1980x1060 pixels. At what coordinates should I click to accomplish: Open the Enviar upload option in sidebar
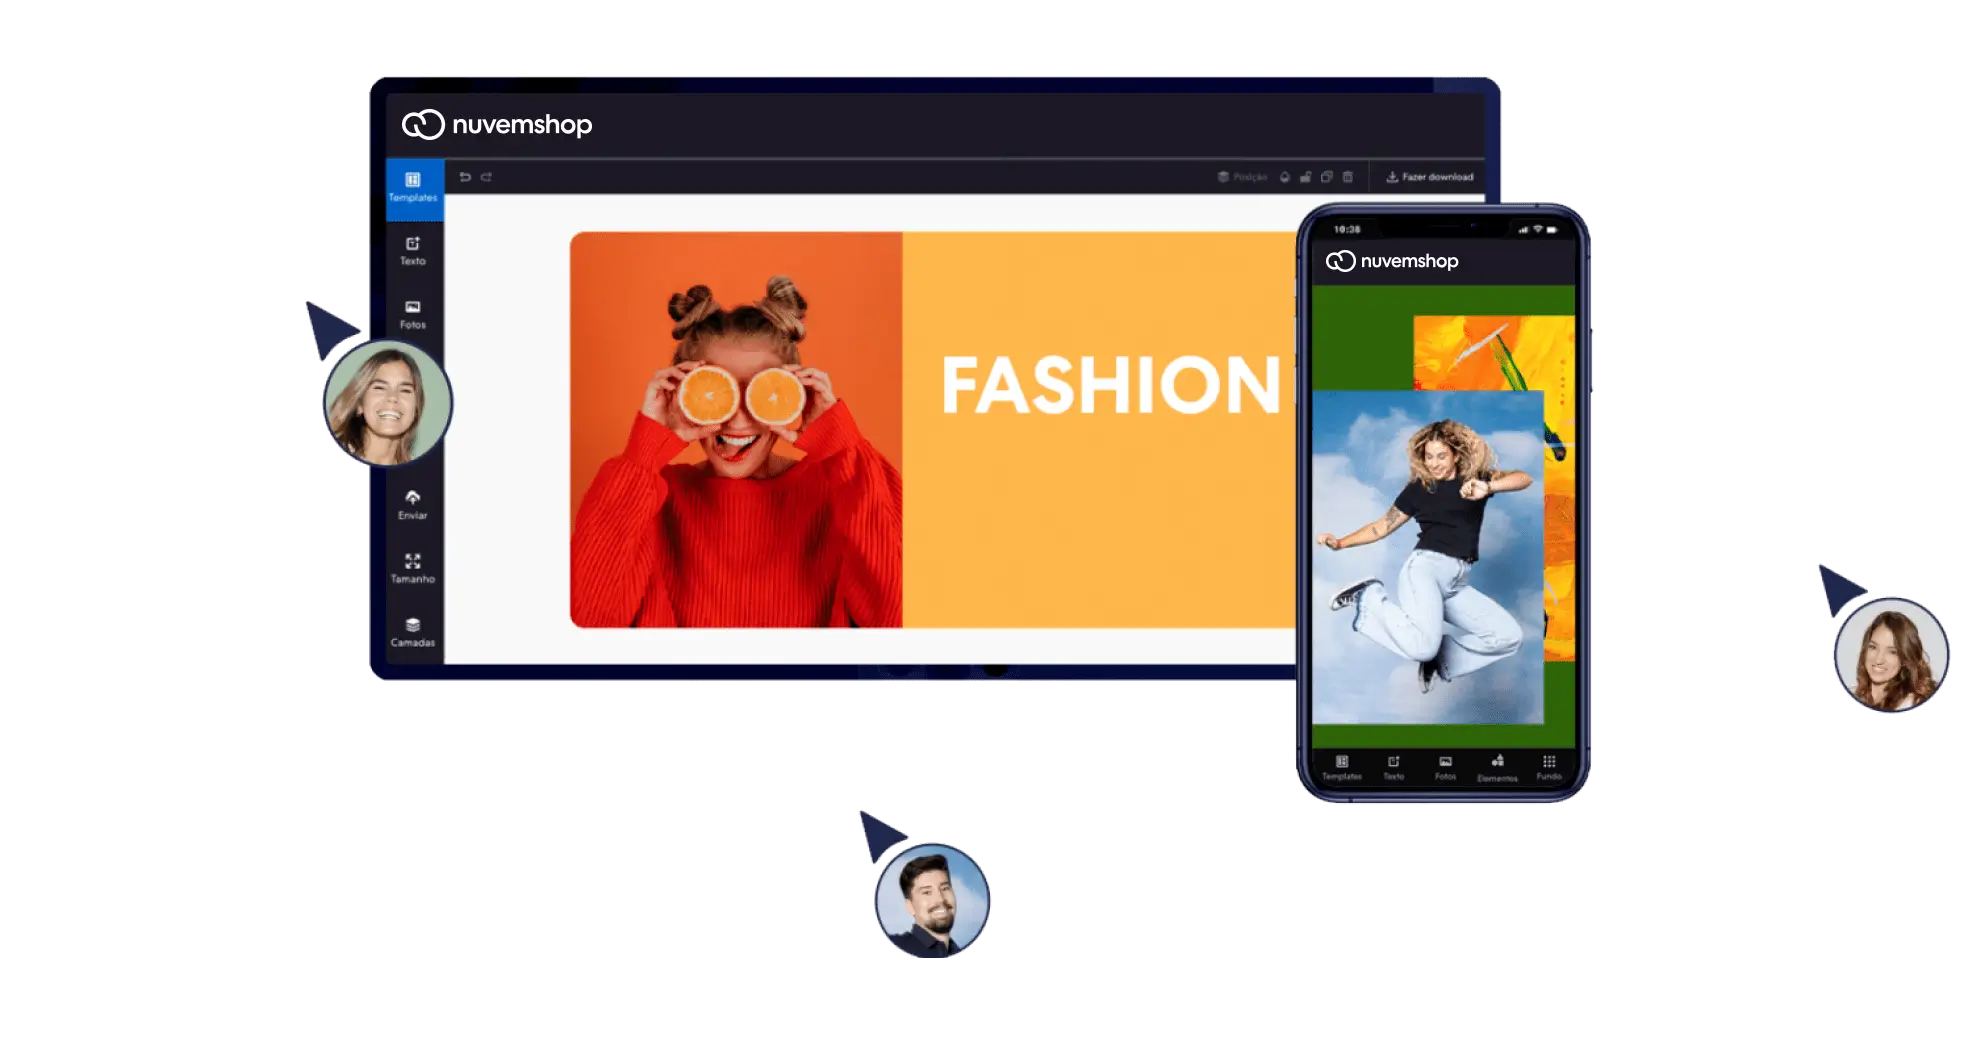(x=413, y=505)
